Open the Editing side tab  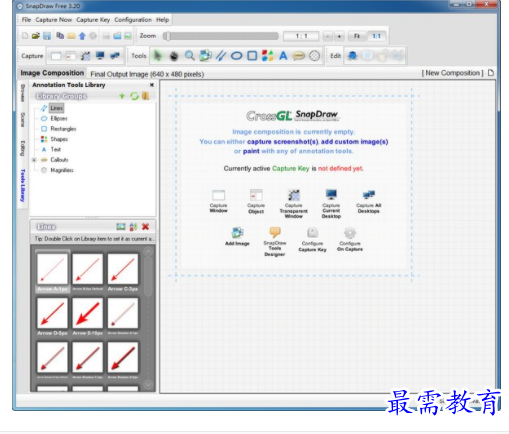(23, 148)
